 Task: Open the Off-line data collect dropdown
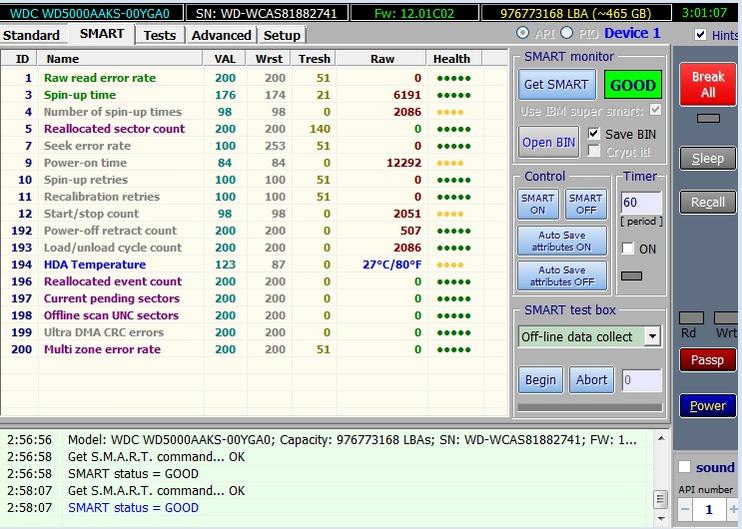point(652,336)
